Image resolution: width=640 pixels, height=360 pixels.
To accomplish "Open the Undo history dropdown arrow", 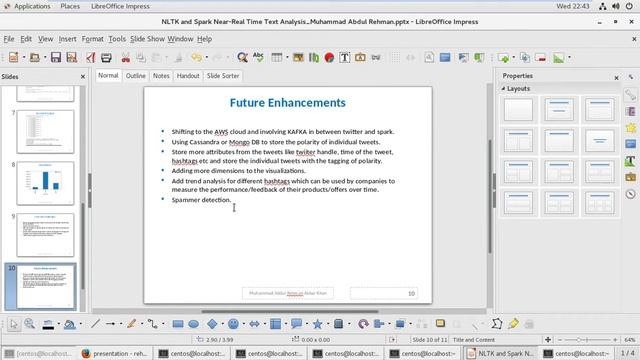I will (206, 58).
